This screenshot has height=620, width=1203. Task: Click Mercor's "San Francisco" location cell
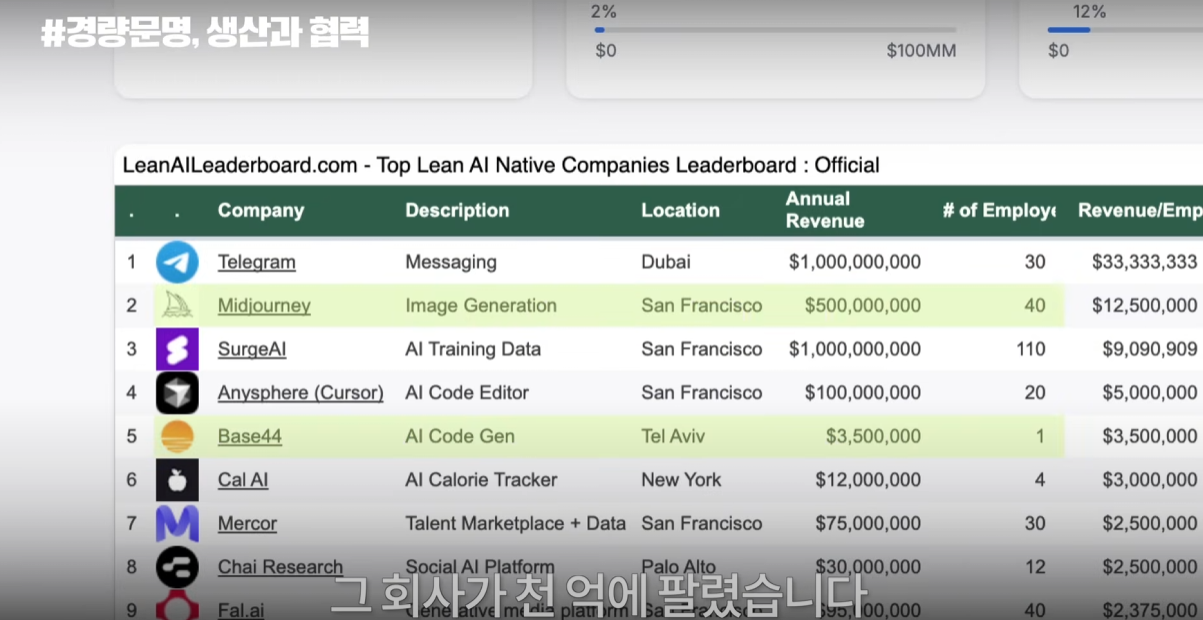(x=702, y=523)
